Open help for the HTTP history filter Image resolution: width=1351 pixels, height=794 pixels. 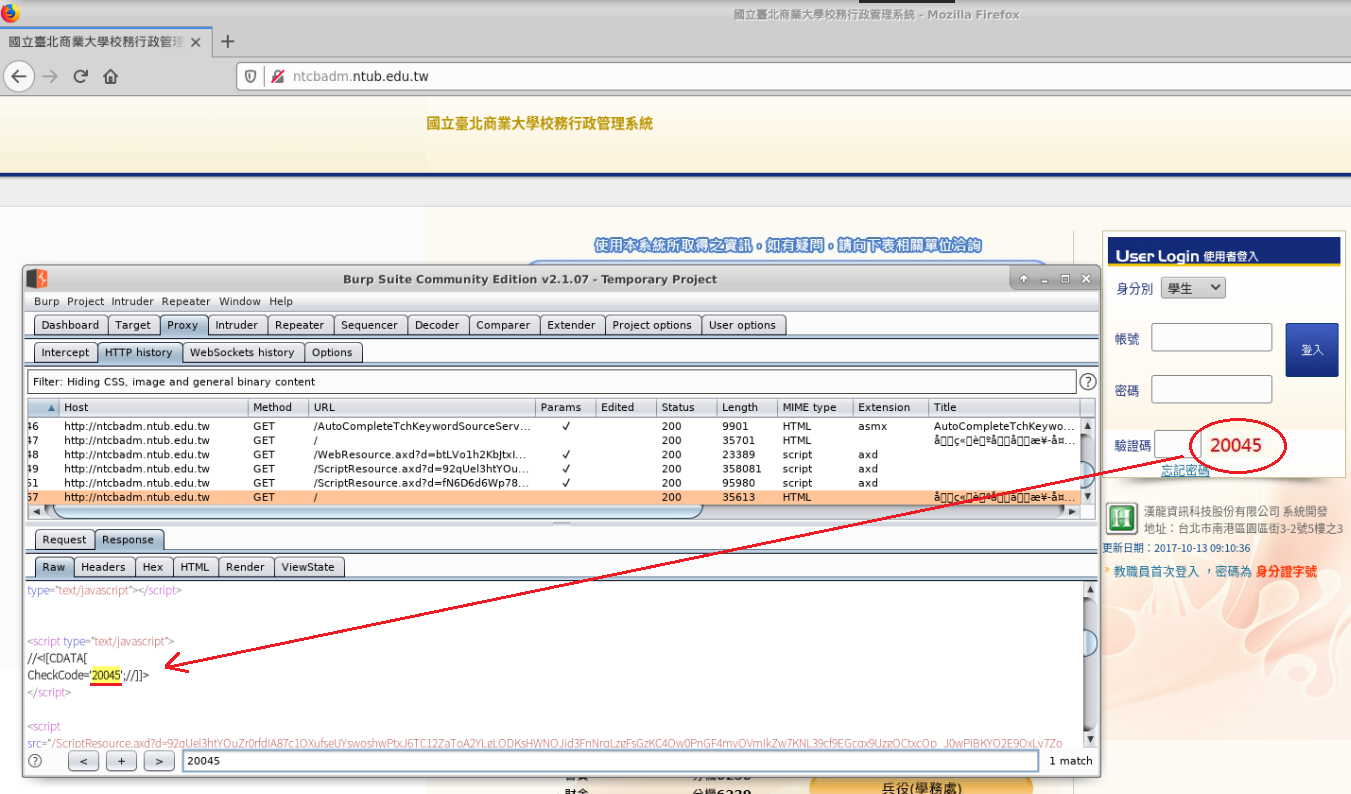point(1087,382)
